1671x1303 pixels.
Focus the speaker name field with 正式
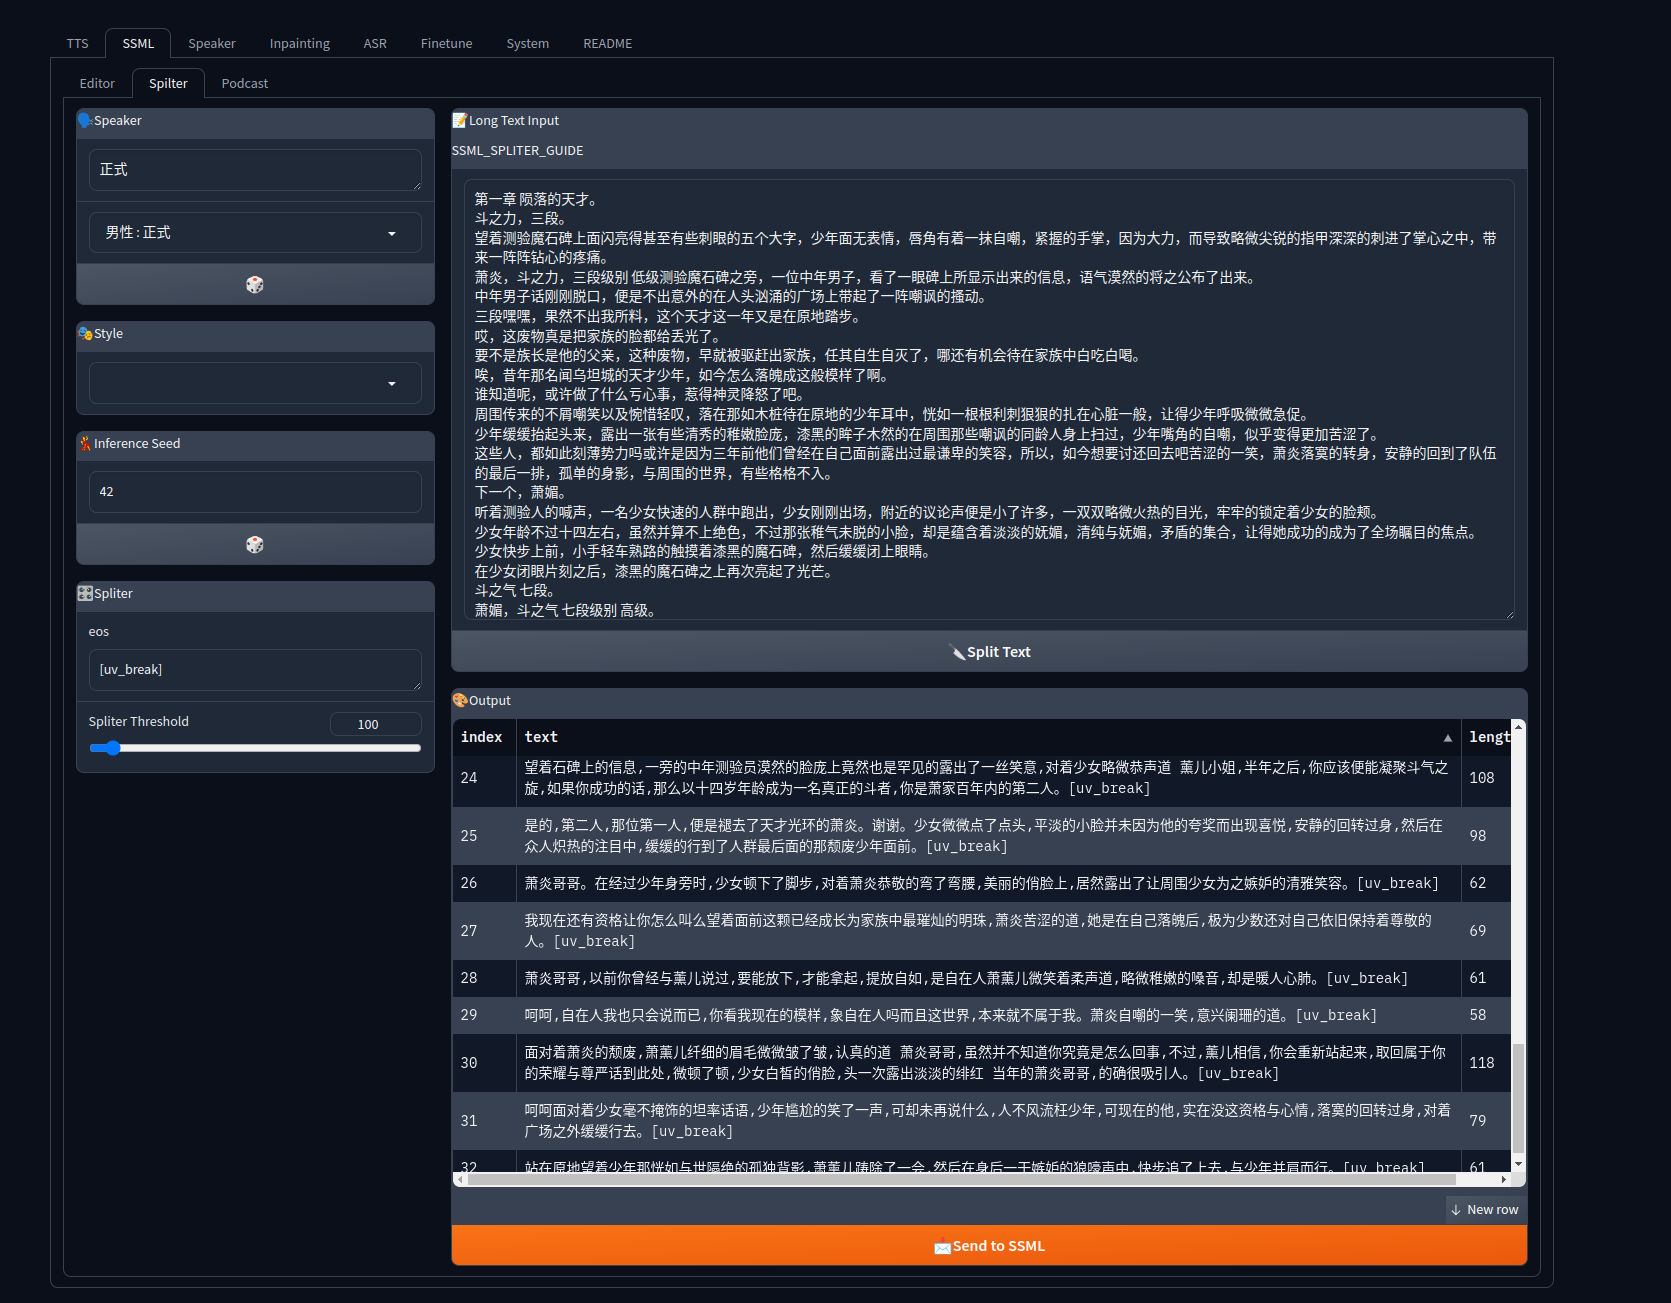255,170
